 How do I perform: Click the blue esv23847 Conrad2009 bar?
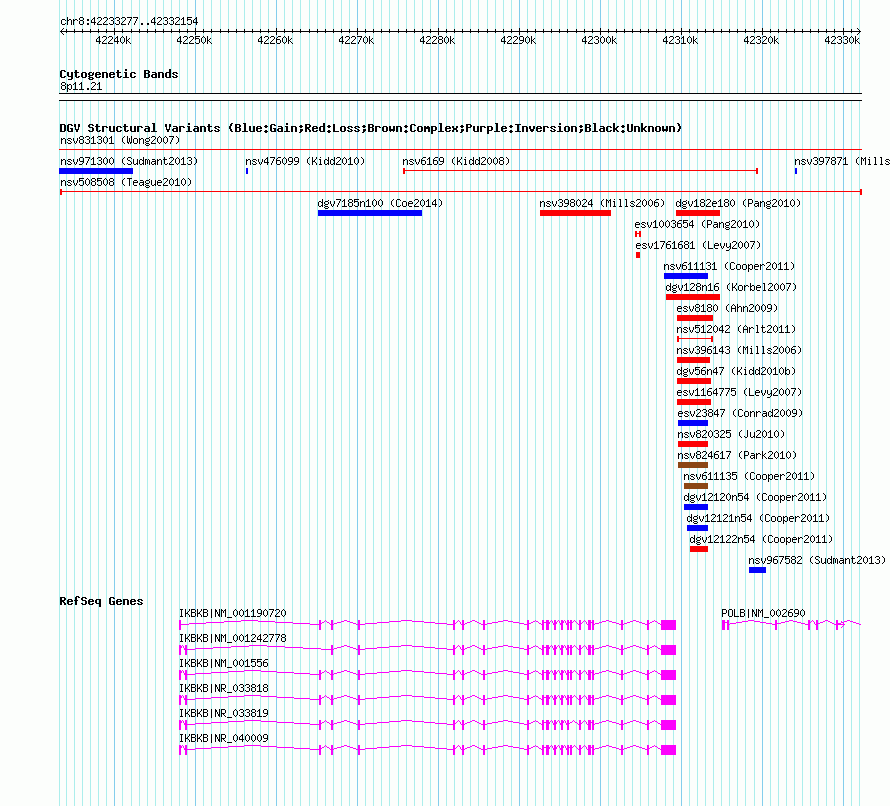tap(692, 423)
